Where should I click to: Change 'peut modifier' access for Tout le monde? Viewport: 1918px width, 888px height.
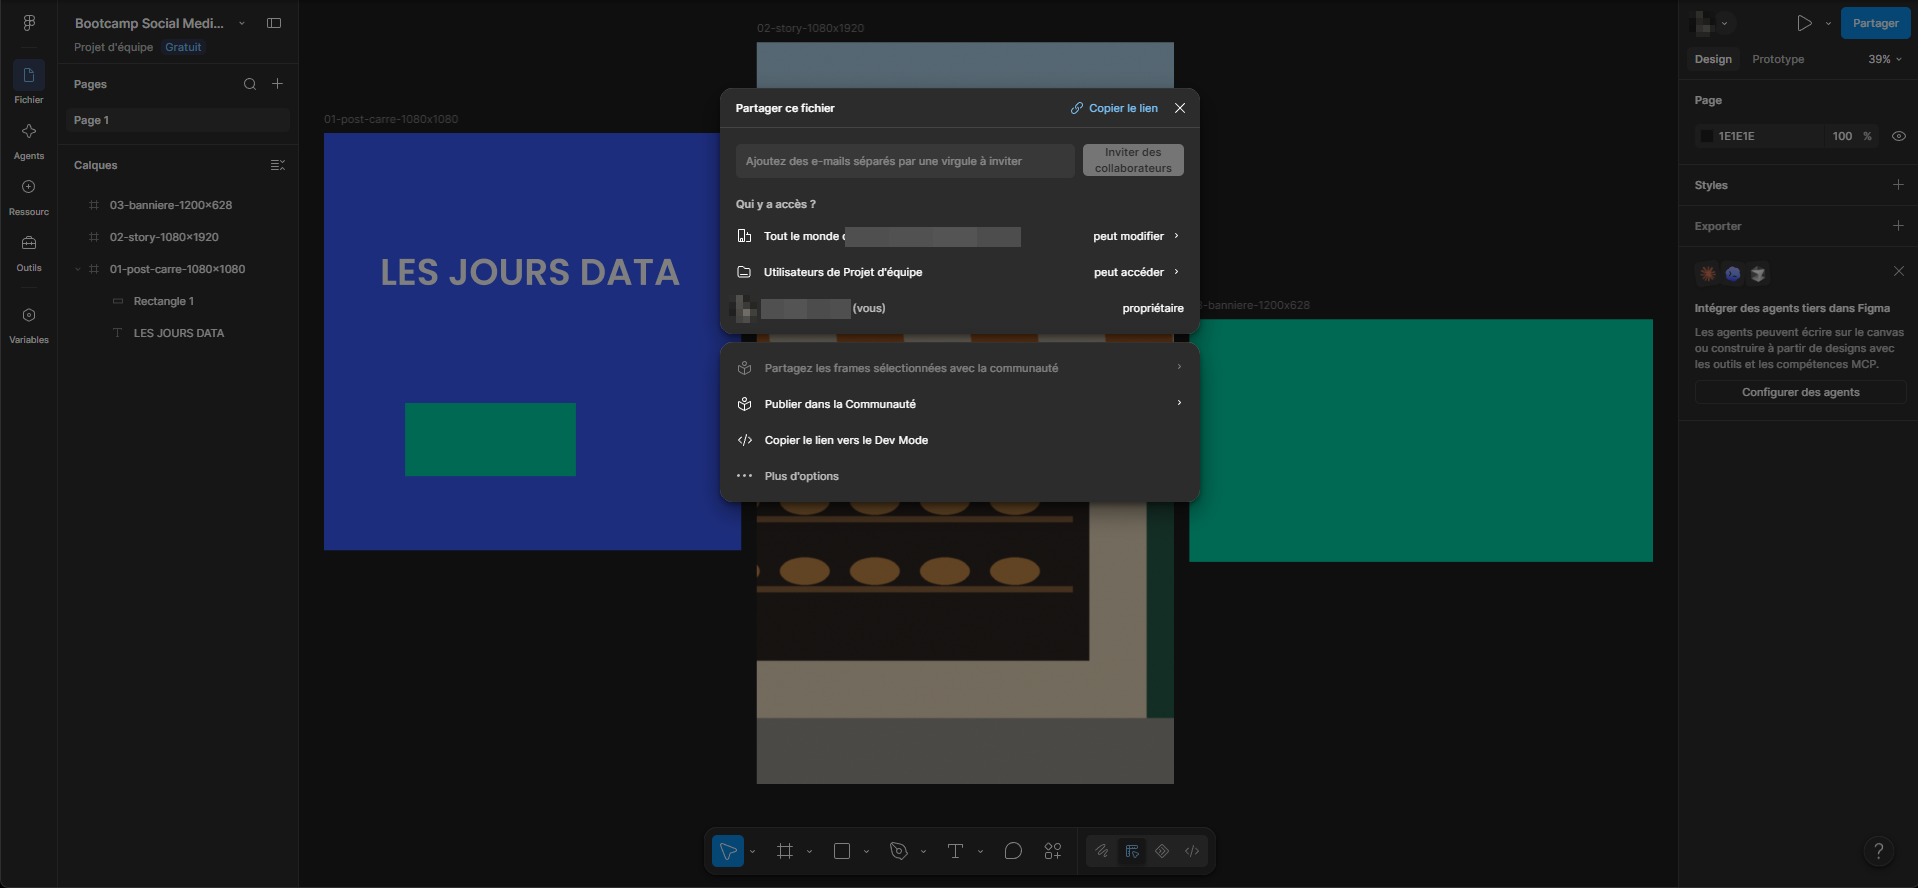click(x=1136, y=236)
